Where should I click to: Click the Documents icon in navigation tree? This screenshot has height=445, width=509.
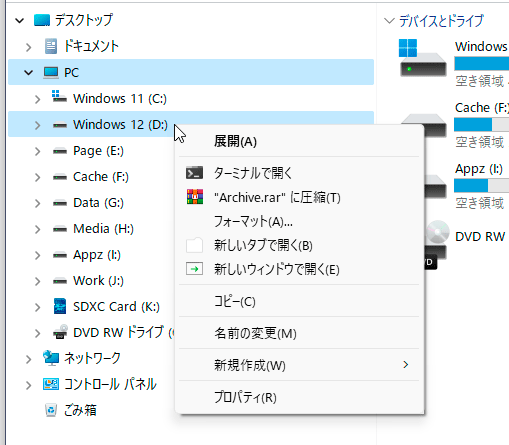point(51,46)
